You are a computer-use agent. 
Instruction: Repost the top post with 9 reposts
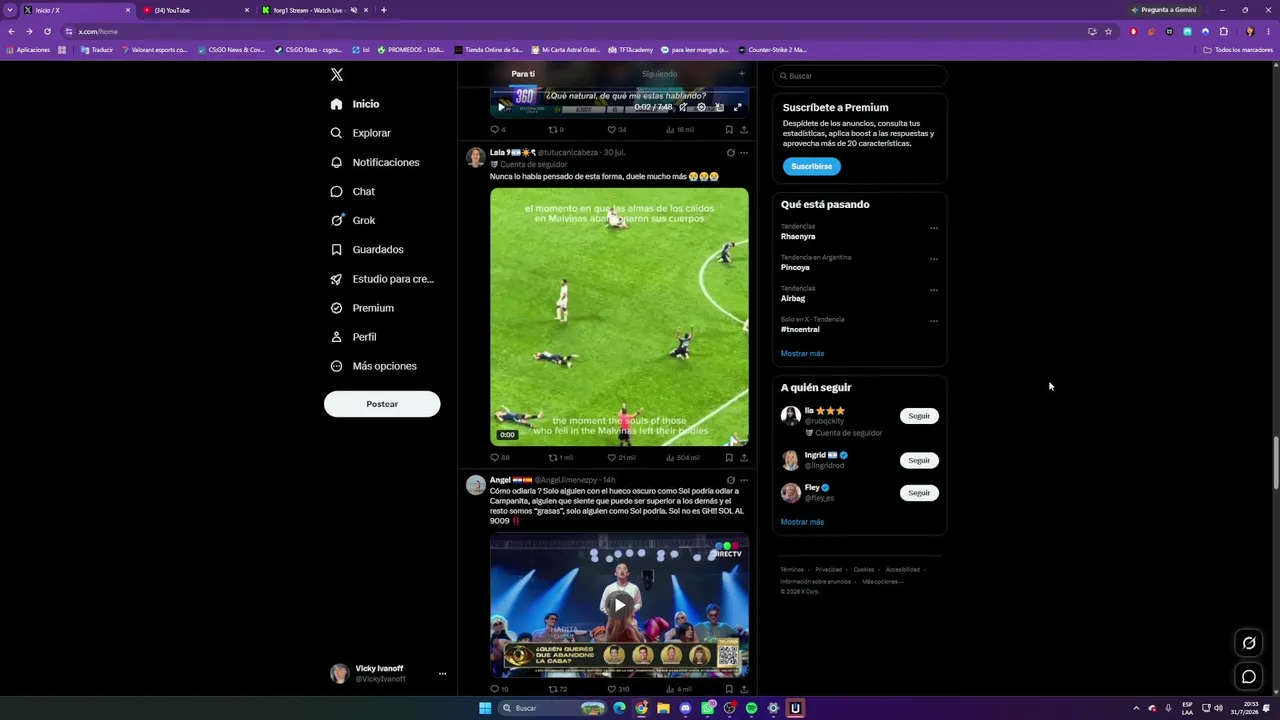[556, 129]
